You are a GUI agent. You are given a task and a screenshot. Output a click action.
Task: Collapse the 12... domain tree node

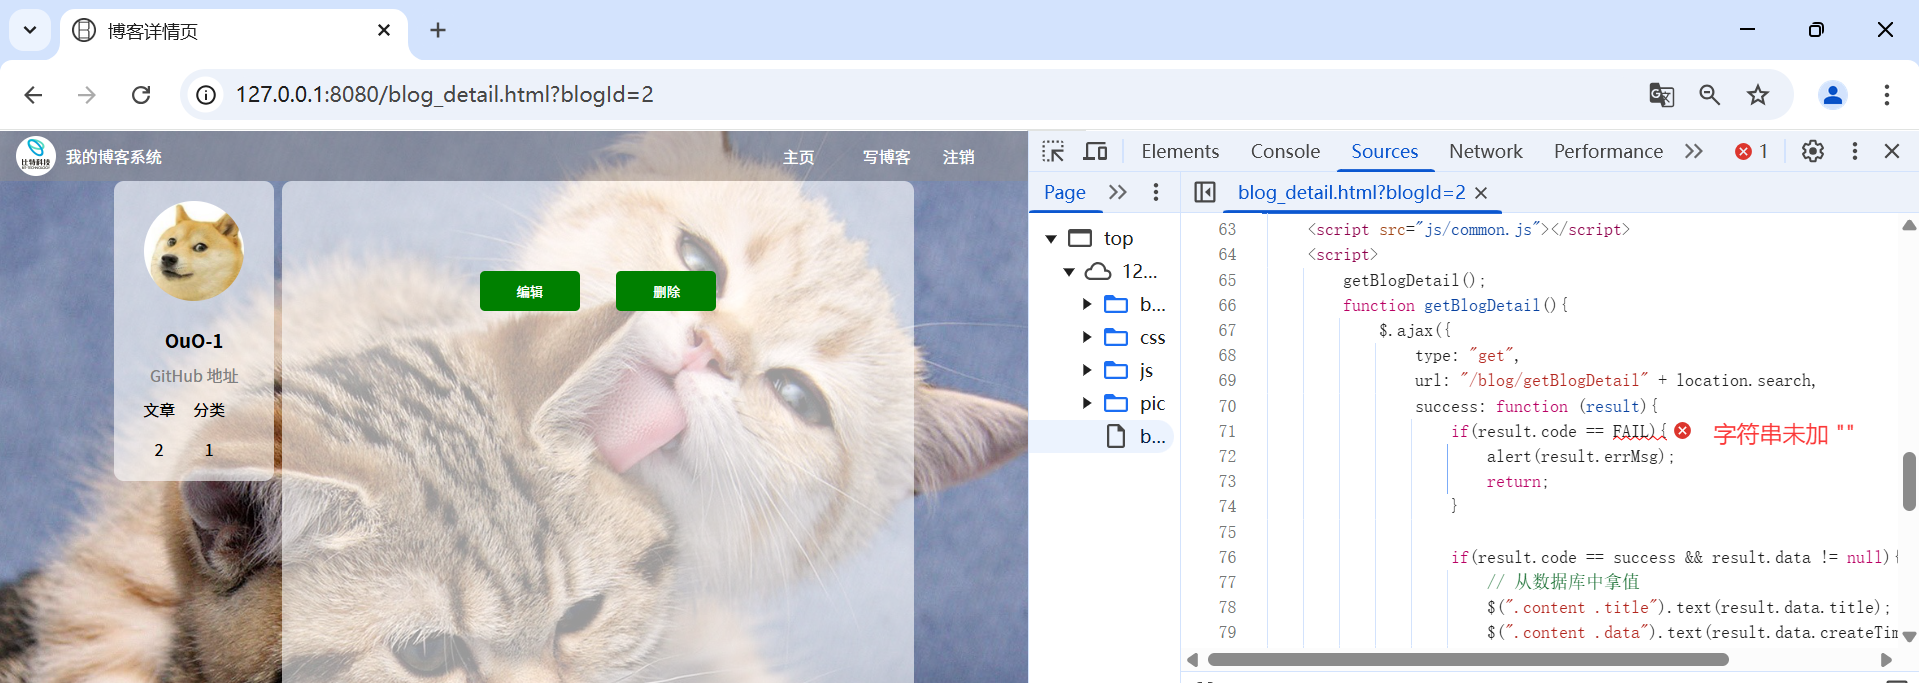[1069, 272]
